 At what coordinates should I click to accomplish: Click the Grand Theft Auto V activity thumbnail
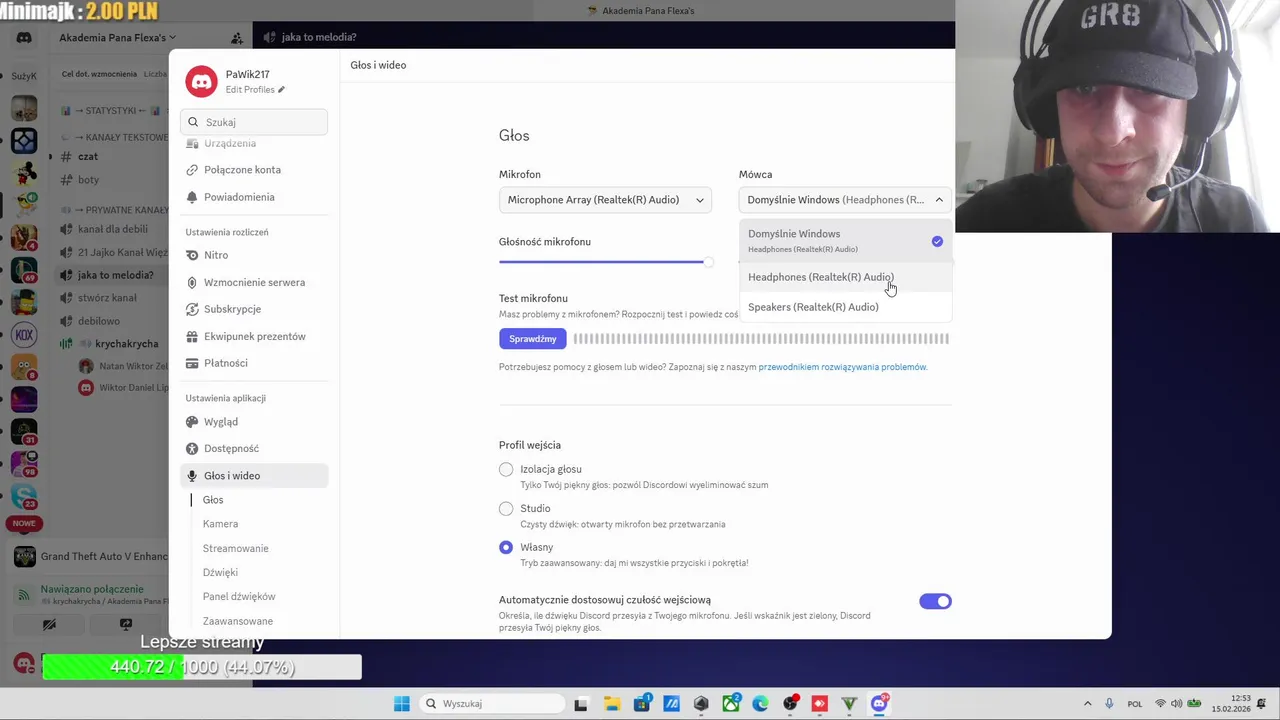click(x=25, y=557)
